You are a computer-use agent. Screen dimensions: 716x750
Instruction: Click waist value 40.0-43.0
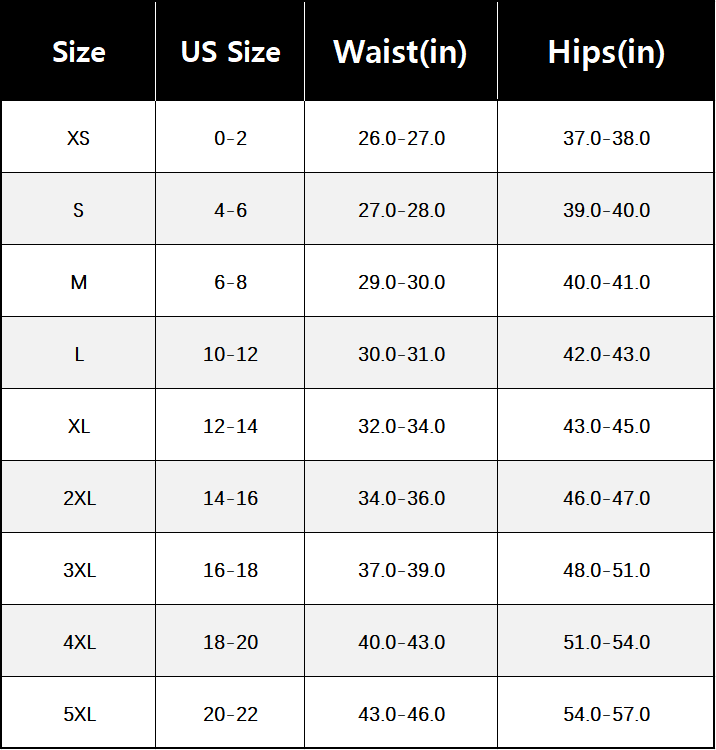(x=401, y=642)
